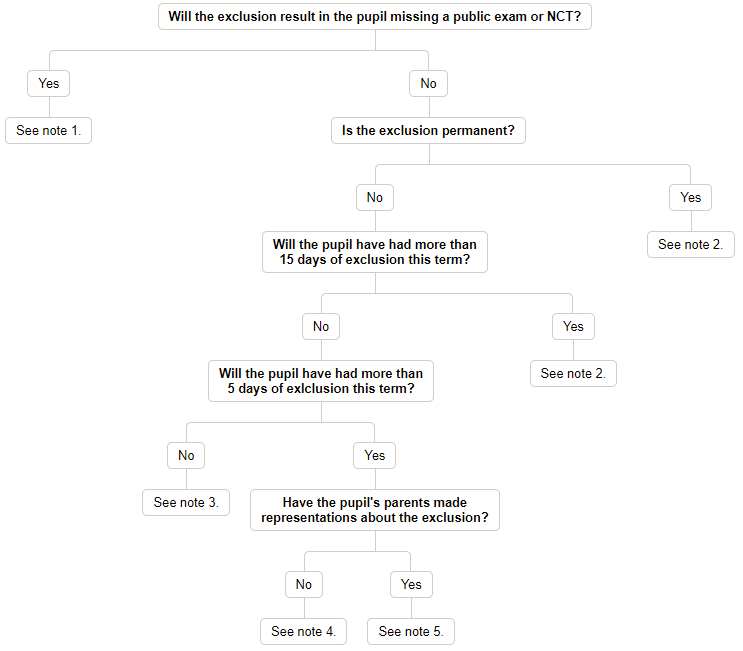Click the '15 days of exclusion' question box
The image size is (743, 651).
pos(375,252)
